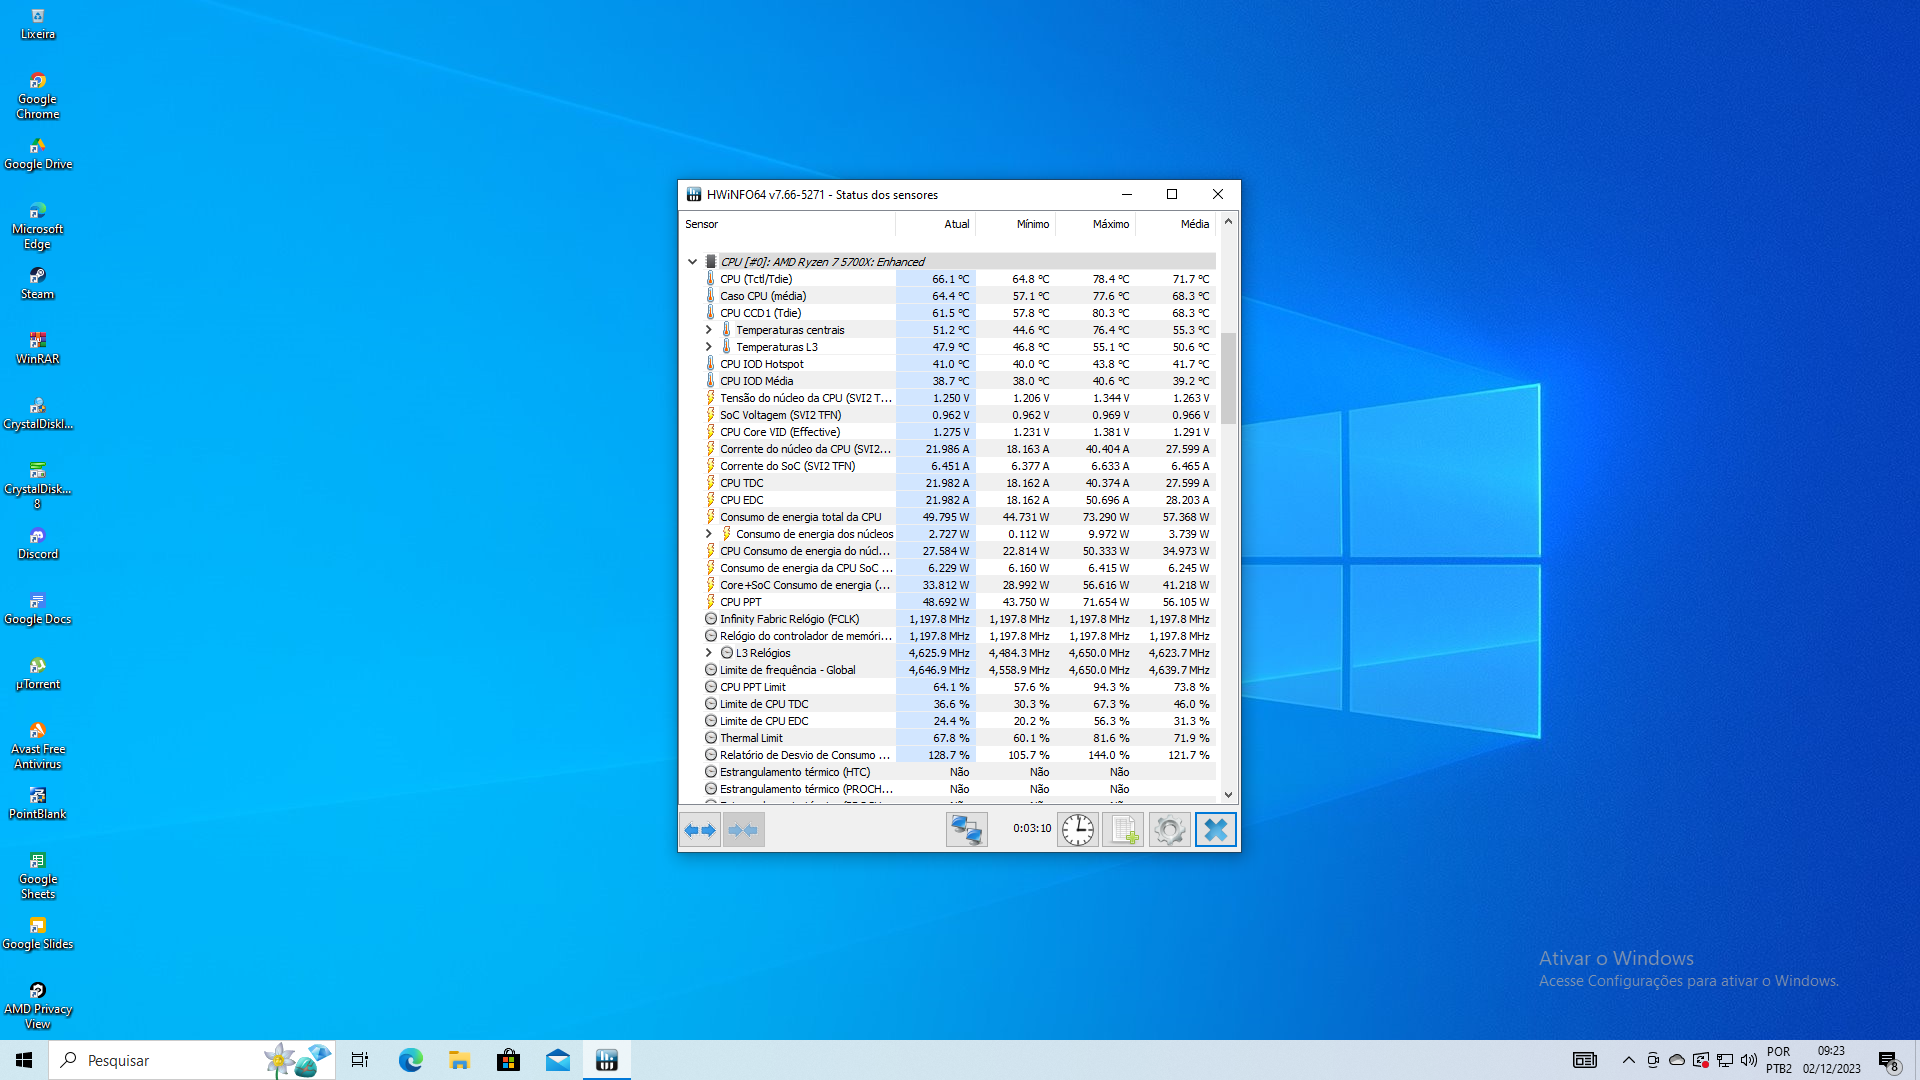Click the Pesquisar search box in taskbar

(x=192, y=1060)
